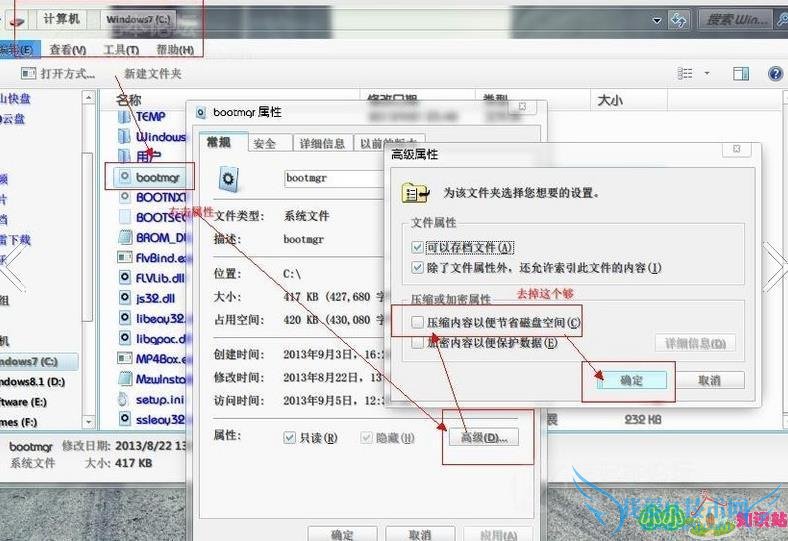This screenshot has height=541, width=788.
Task: Click 确定 in the 高级属性 dialog
Action: [632, 380]
